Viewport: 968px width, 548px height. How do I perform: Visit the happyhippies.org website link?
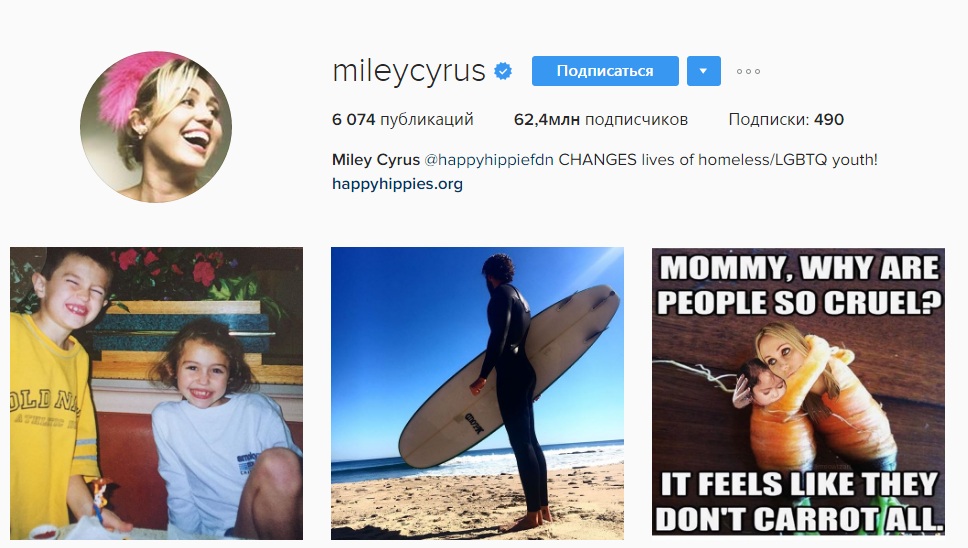(397, 184)
